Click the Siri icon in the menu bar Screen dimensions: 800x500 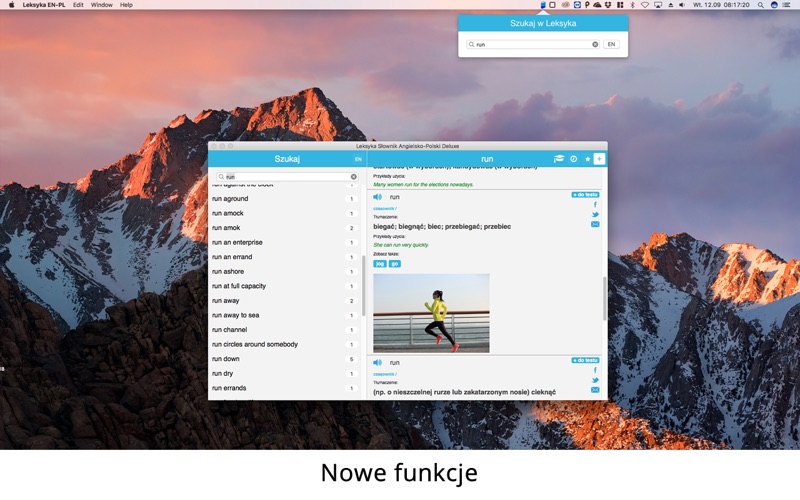click(774, 5)
